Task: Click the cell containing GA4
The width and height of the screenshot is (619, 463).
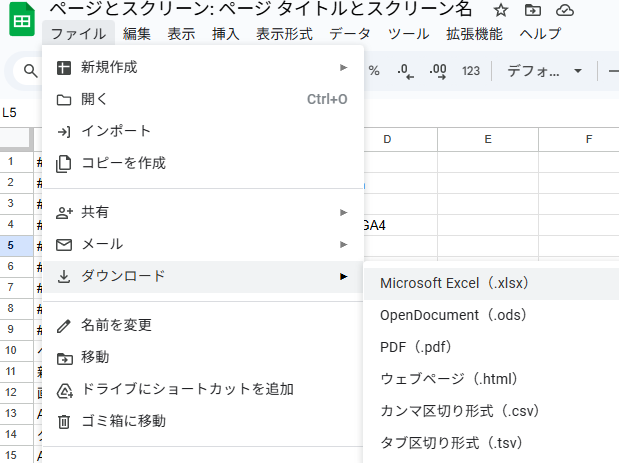Action: pos(400,225)
